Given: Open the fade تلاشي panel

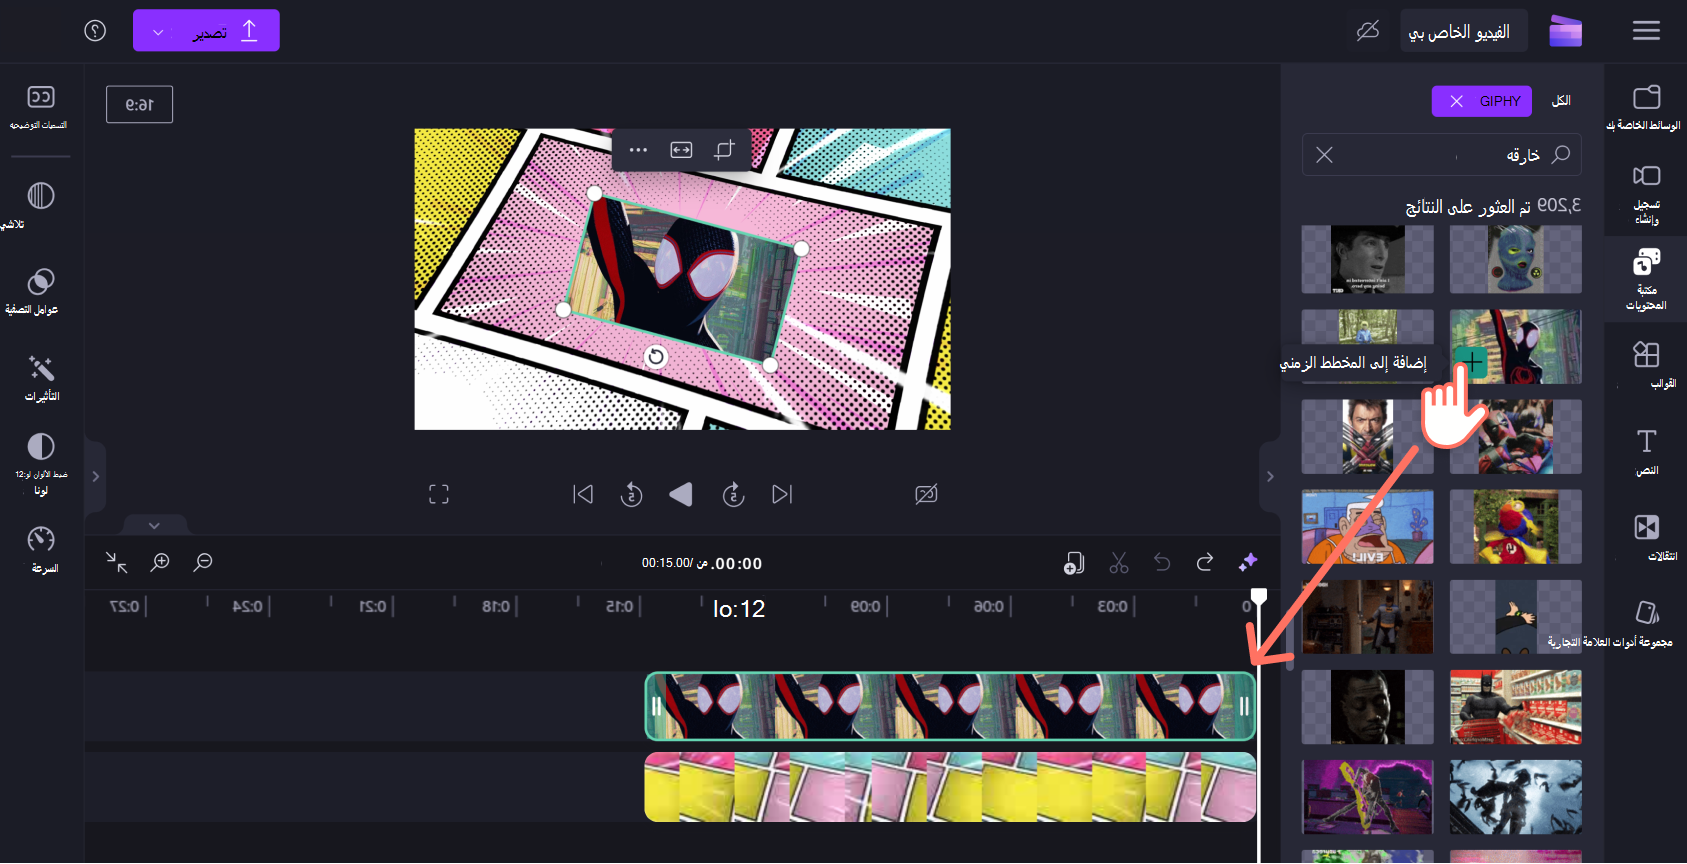Looking at the screenshot, I should tap(40, 205).
